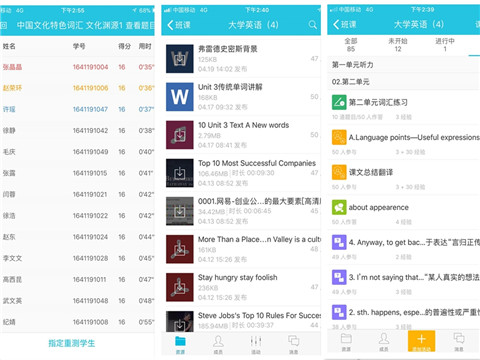The height and width of the screenshot is (360, 480).
Task: Select 活动 sliders tab in middle screen
Action: [256, 345]
